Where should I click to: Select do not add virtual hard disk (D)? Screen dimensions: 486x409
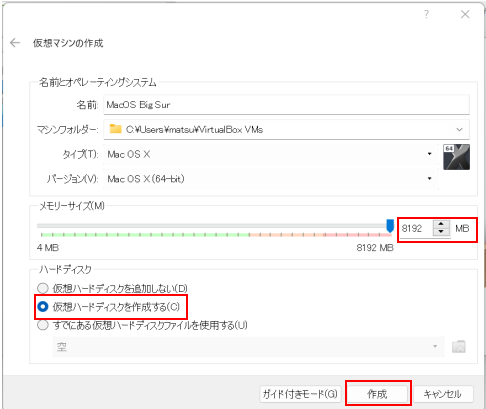click(112, 288)
